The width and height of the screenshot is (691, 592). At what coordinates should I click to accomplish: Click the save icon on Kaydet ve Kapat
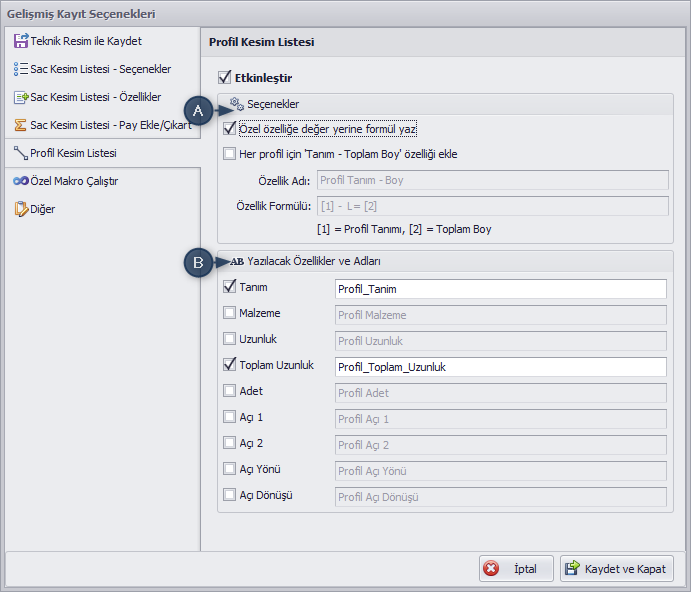click(572, 568)
